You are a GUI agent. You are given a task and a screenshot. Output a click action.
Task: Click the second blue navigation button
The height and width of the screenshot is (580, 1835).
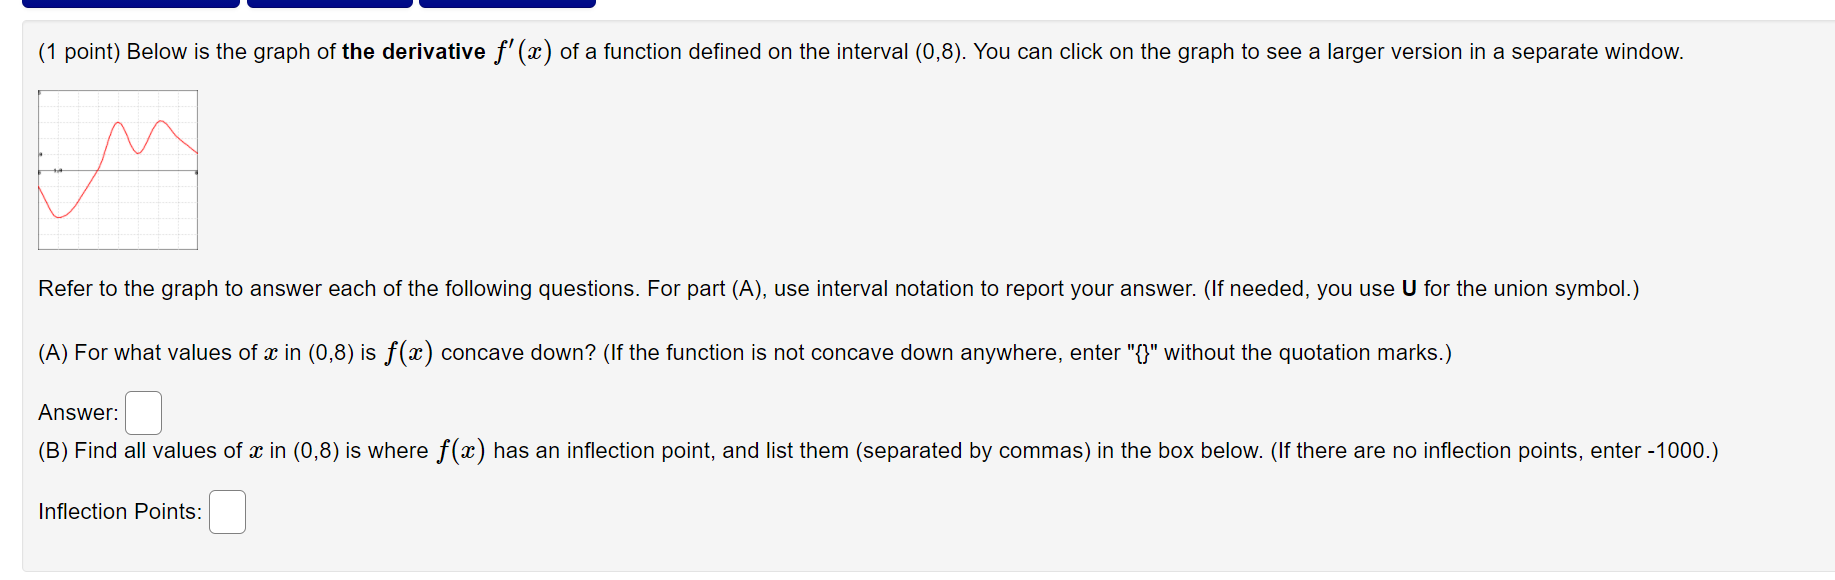[x=328, y=3]
